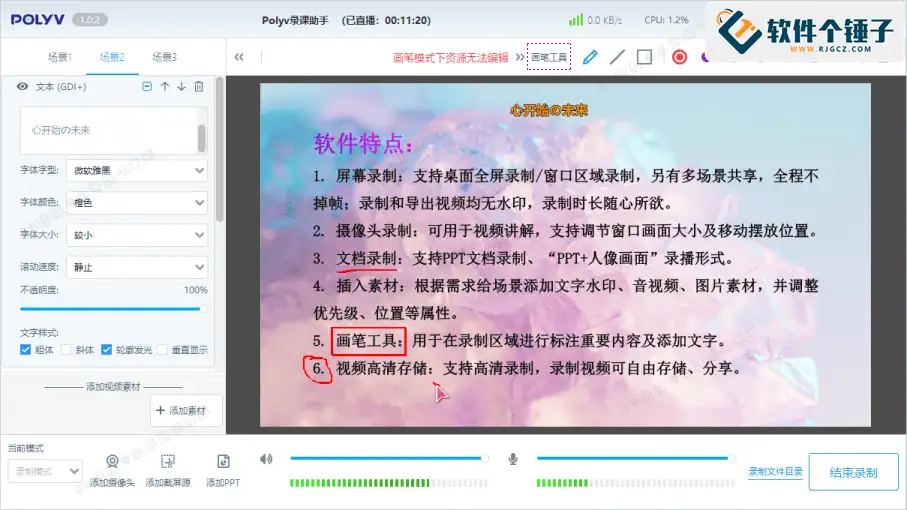The height and width of the screenshot is (510, 907).
Task: Click the green network signal indicator
Action: 576,20
